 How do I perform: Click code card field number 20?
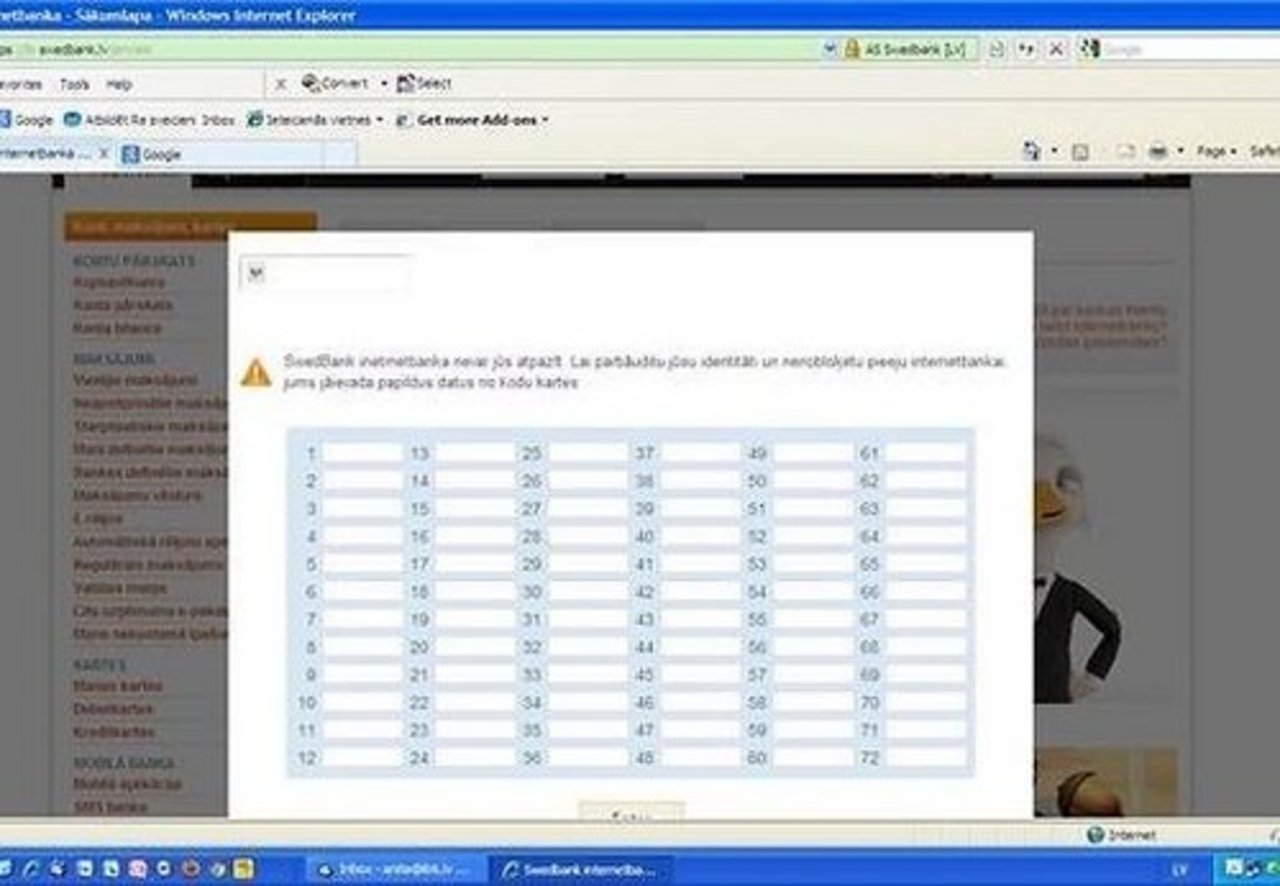click(474, 647)
